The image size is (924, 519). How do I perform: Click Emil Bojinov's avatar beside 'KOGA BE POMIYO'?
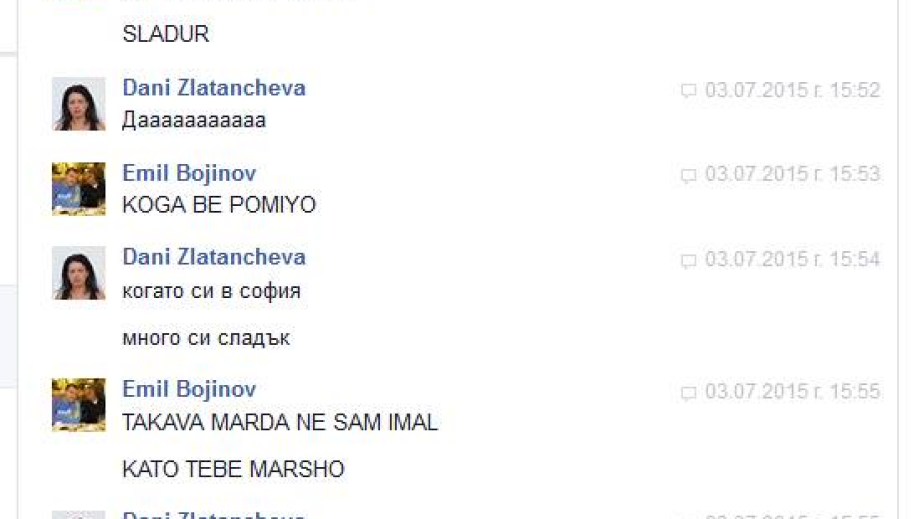(79, 189)
